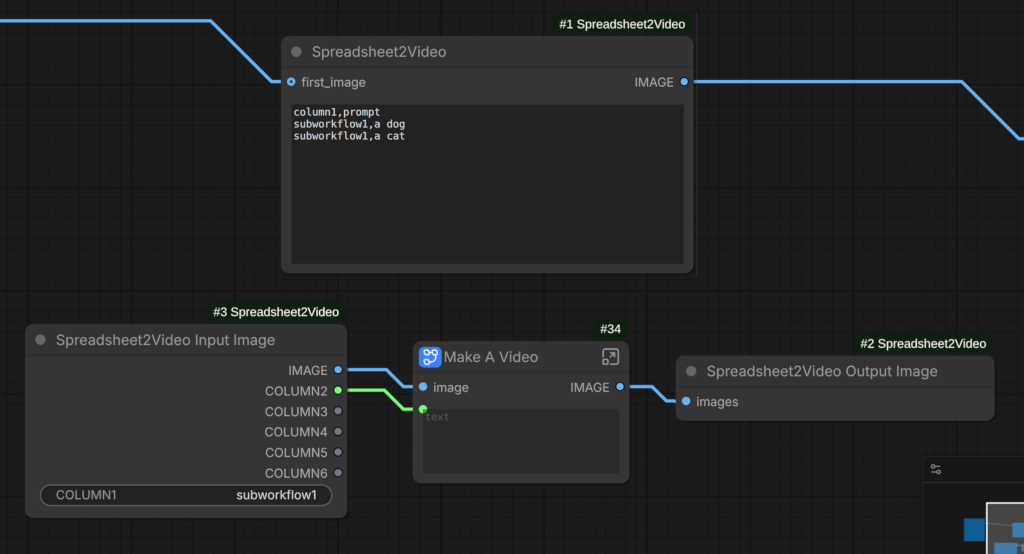This screenshot has height=554, width=1024.
Task: Click the COLUMN2 output socket
Action: [338, 391]
